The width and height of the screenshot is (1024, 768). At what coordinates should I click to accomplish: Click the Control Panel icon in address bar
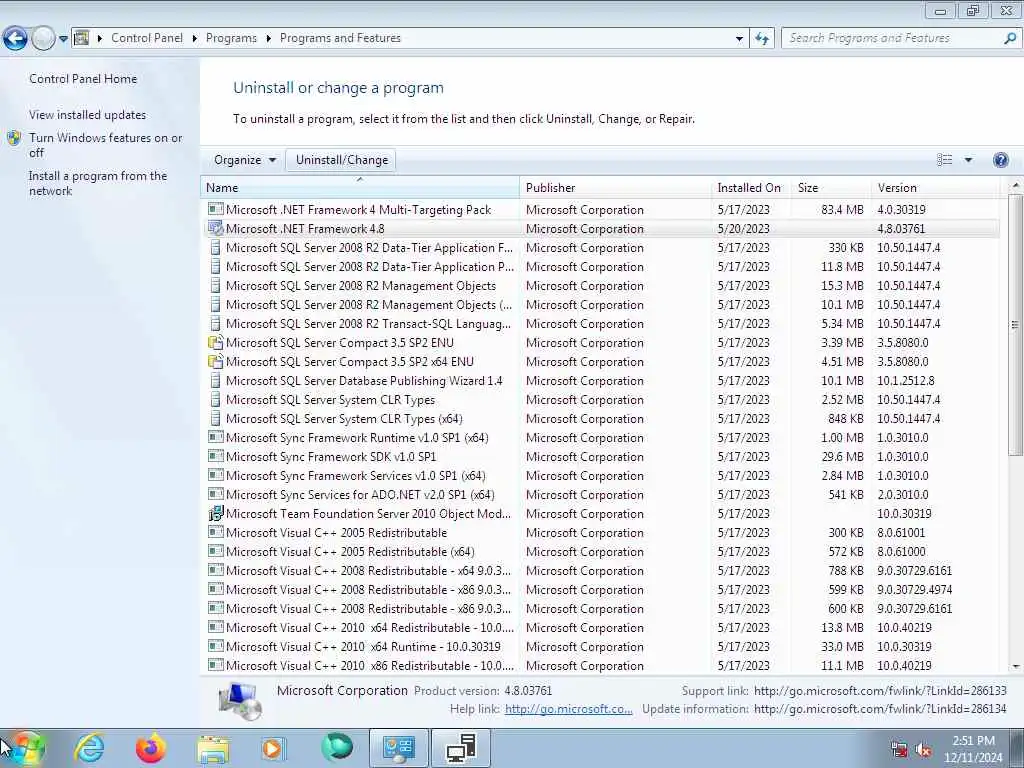(x=82, y=38)
